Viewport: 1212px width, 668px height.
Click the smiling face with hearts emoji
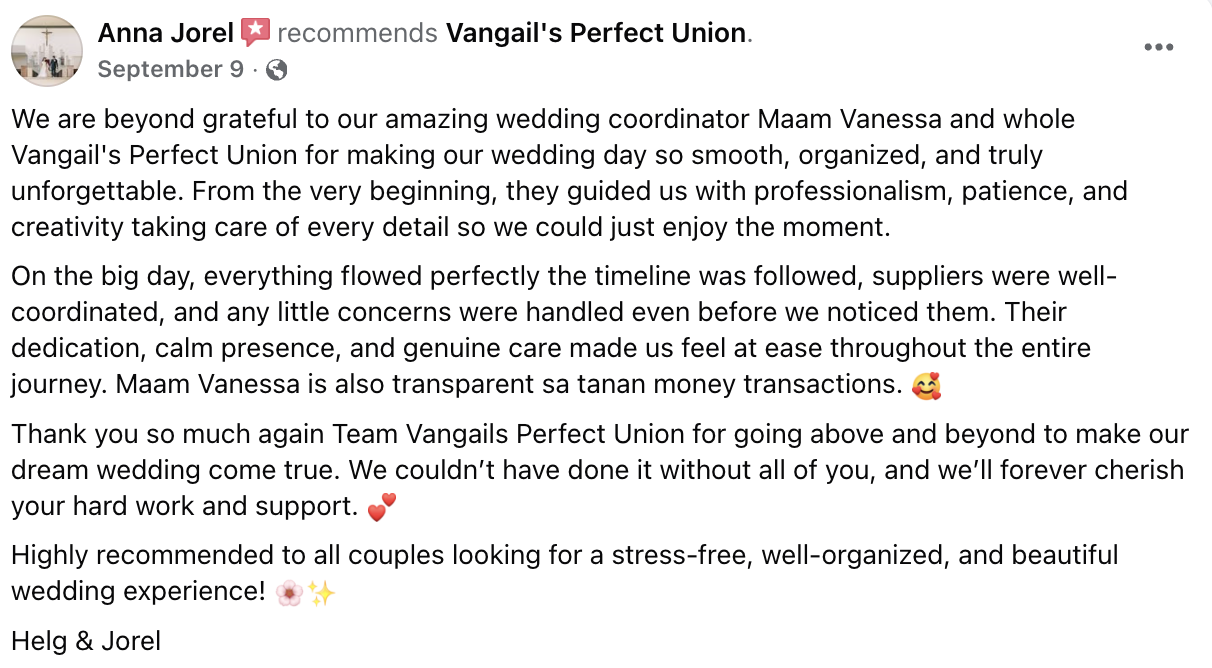coord(927,385)
